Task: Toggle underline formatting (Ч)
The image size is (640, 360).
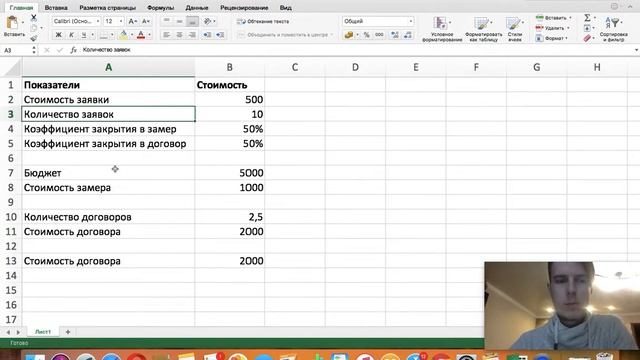Action: (x=84, y=35)
